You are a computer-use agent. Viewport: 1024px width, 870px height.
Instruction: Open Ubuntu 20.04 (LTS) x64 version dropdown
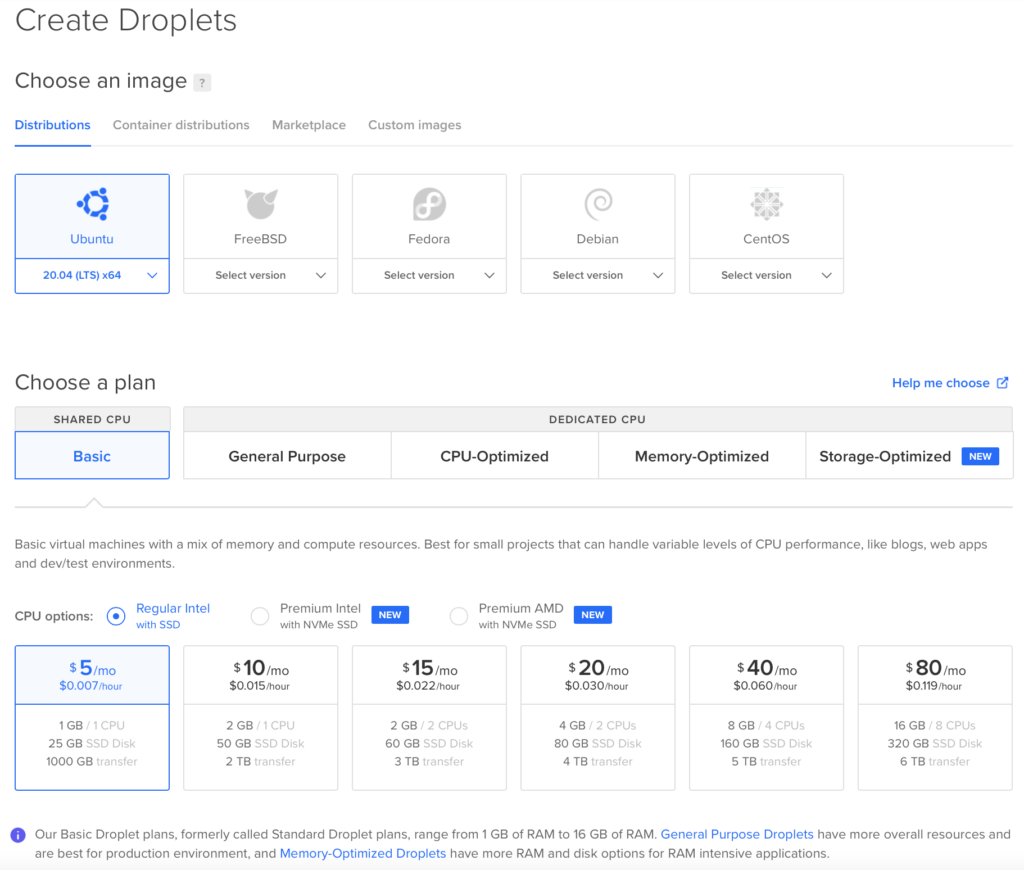[x=92, y=276]
